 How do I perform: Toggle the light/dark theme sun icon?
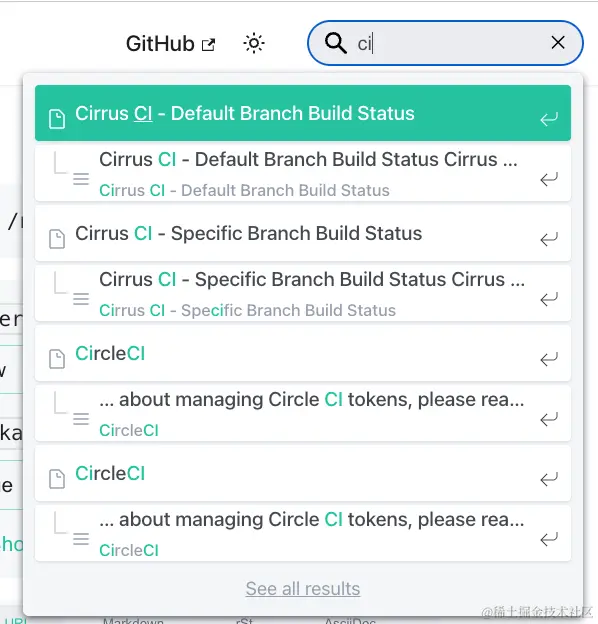[254, 43]
